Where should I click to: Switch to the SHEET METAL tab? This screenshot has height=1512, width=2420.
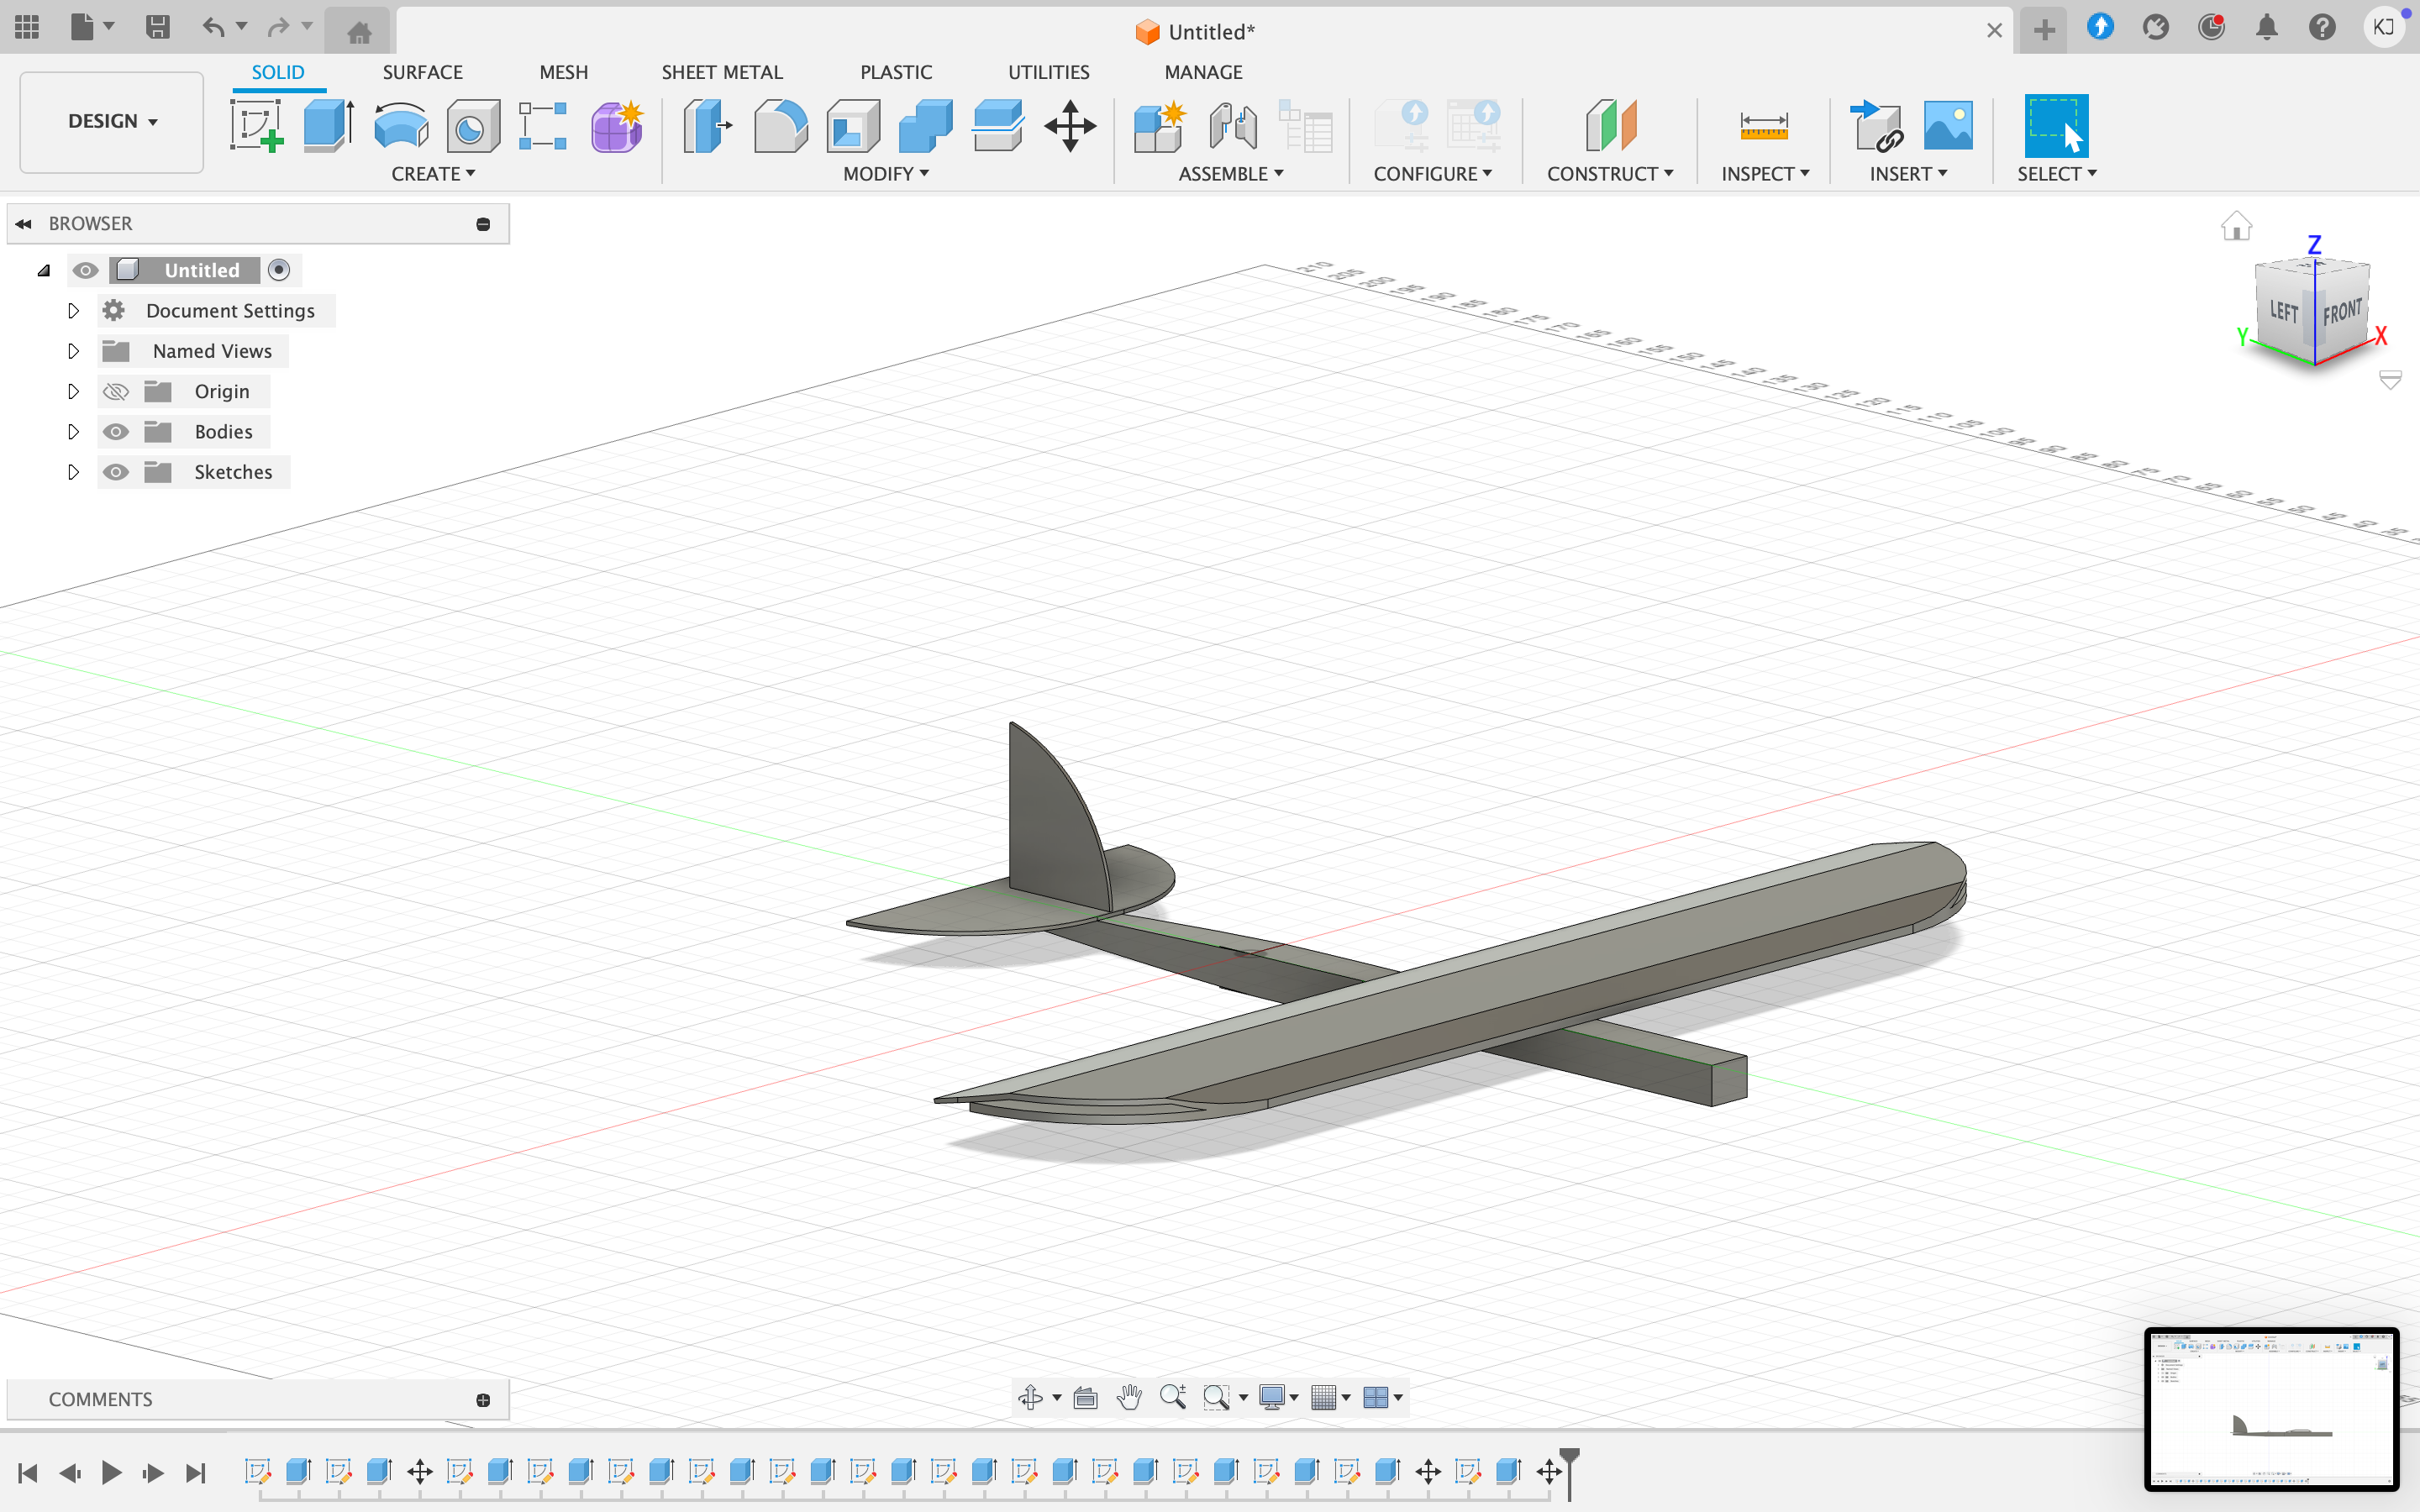point(722,72)
